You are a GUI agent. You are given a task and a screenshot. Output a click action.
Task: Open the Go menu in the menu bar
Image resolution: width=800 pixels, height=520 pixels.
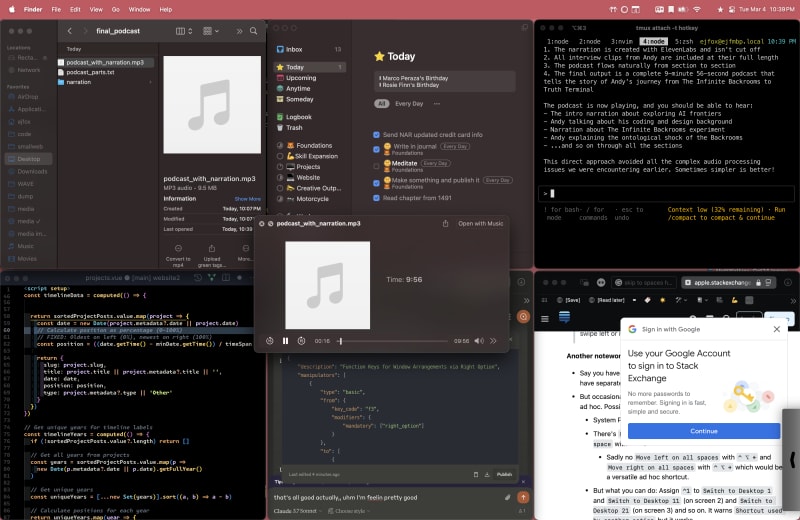tap(116, 10)
